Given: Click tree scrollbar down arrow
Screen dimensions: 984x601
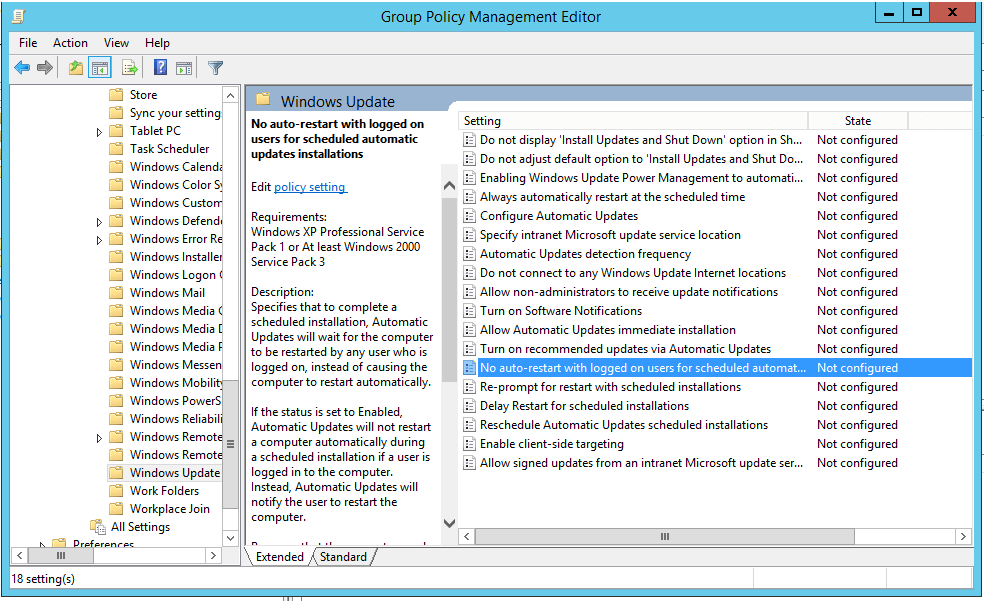Looking at the screenshot, I should 230,538.
